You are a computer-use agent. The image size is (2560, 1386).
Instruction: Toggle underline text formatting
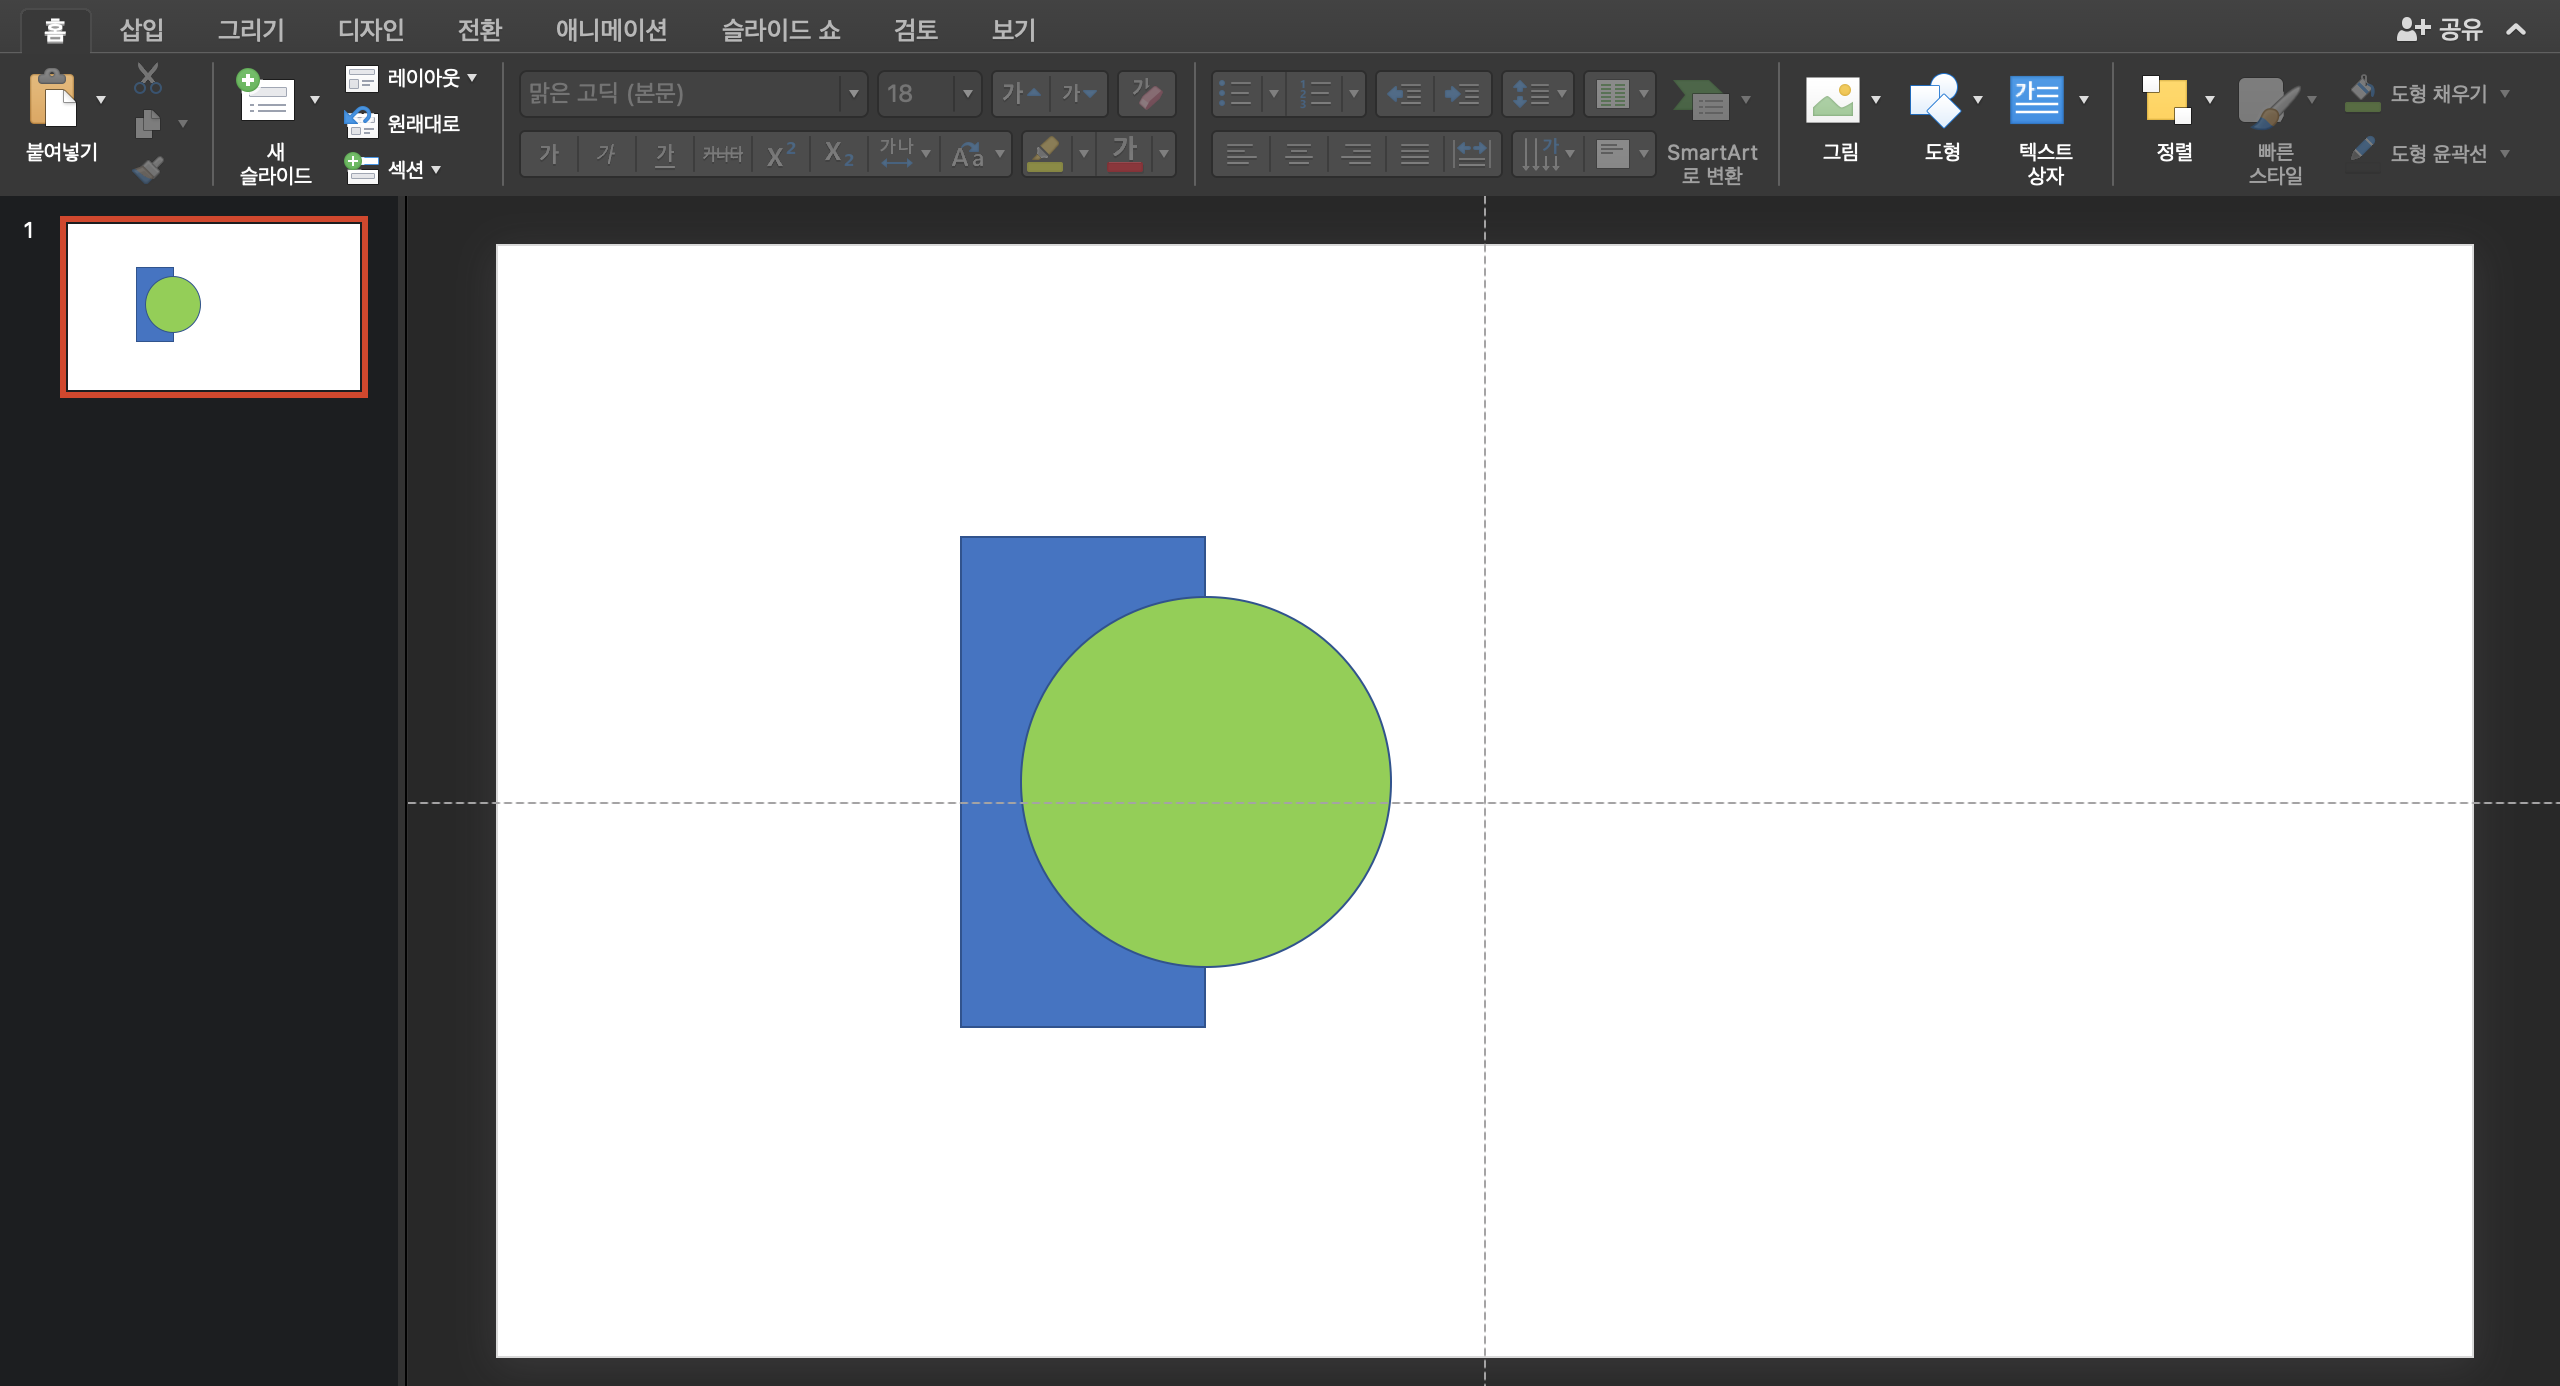coord(665,154)
